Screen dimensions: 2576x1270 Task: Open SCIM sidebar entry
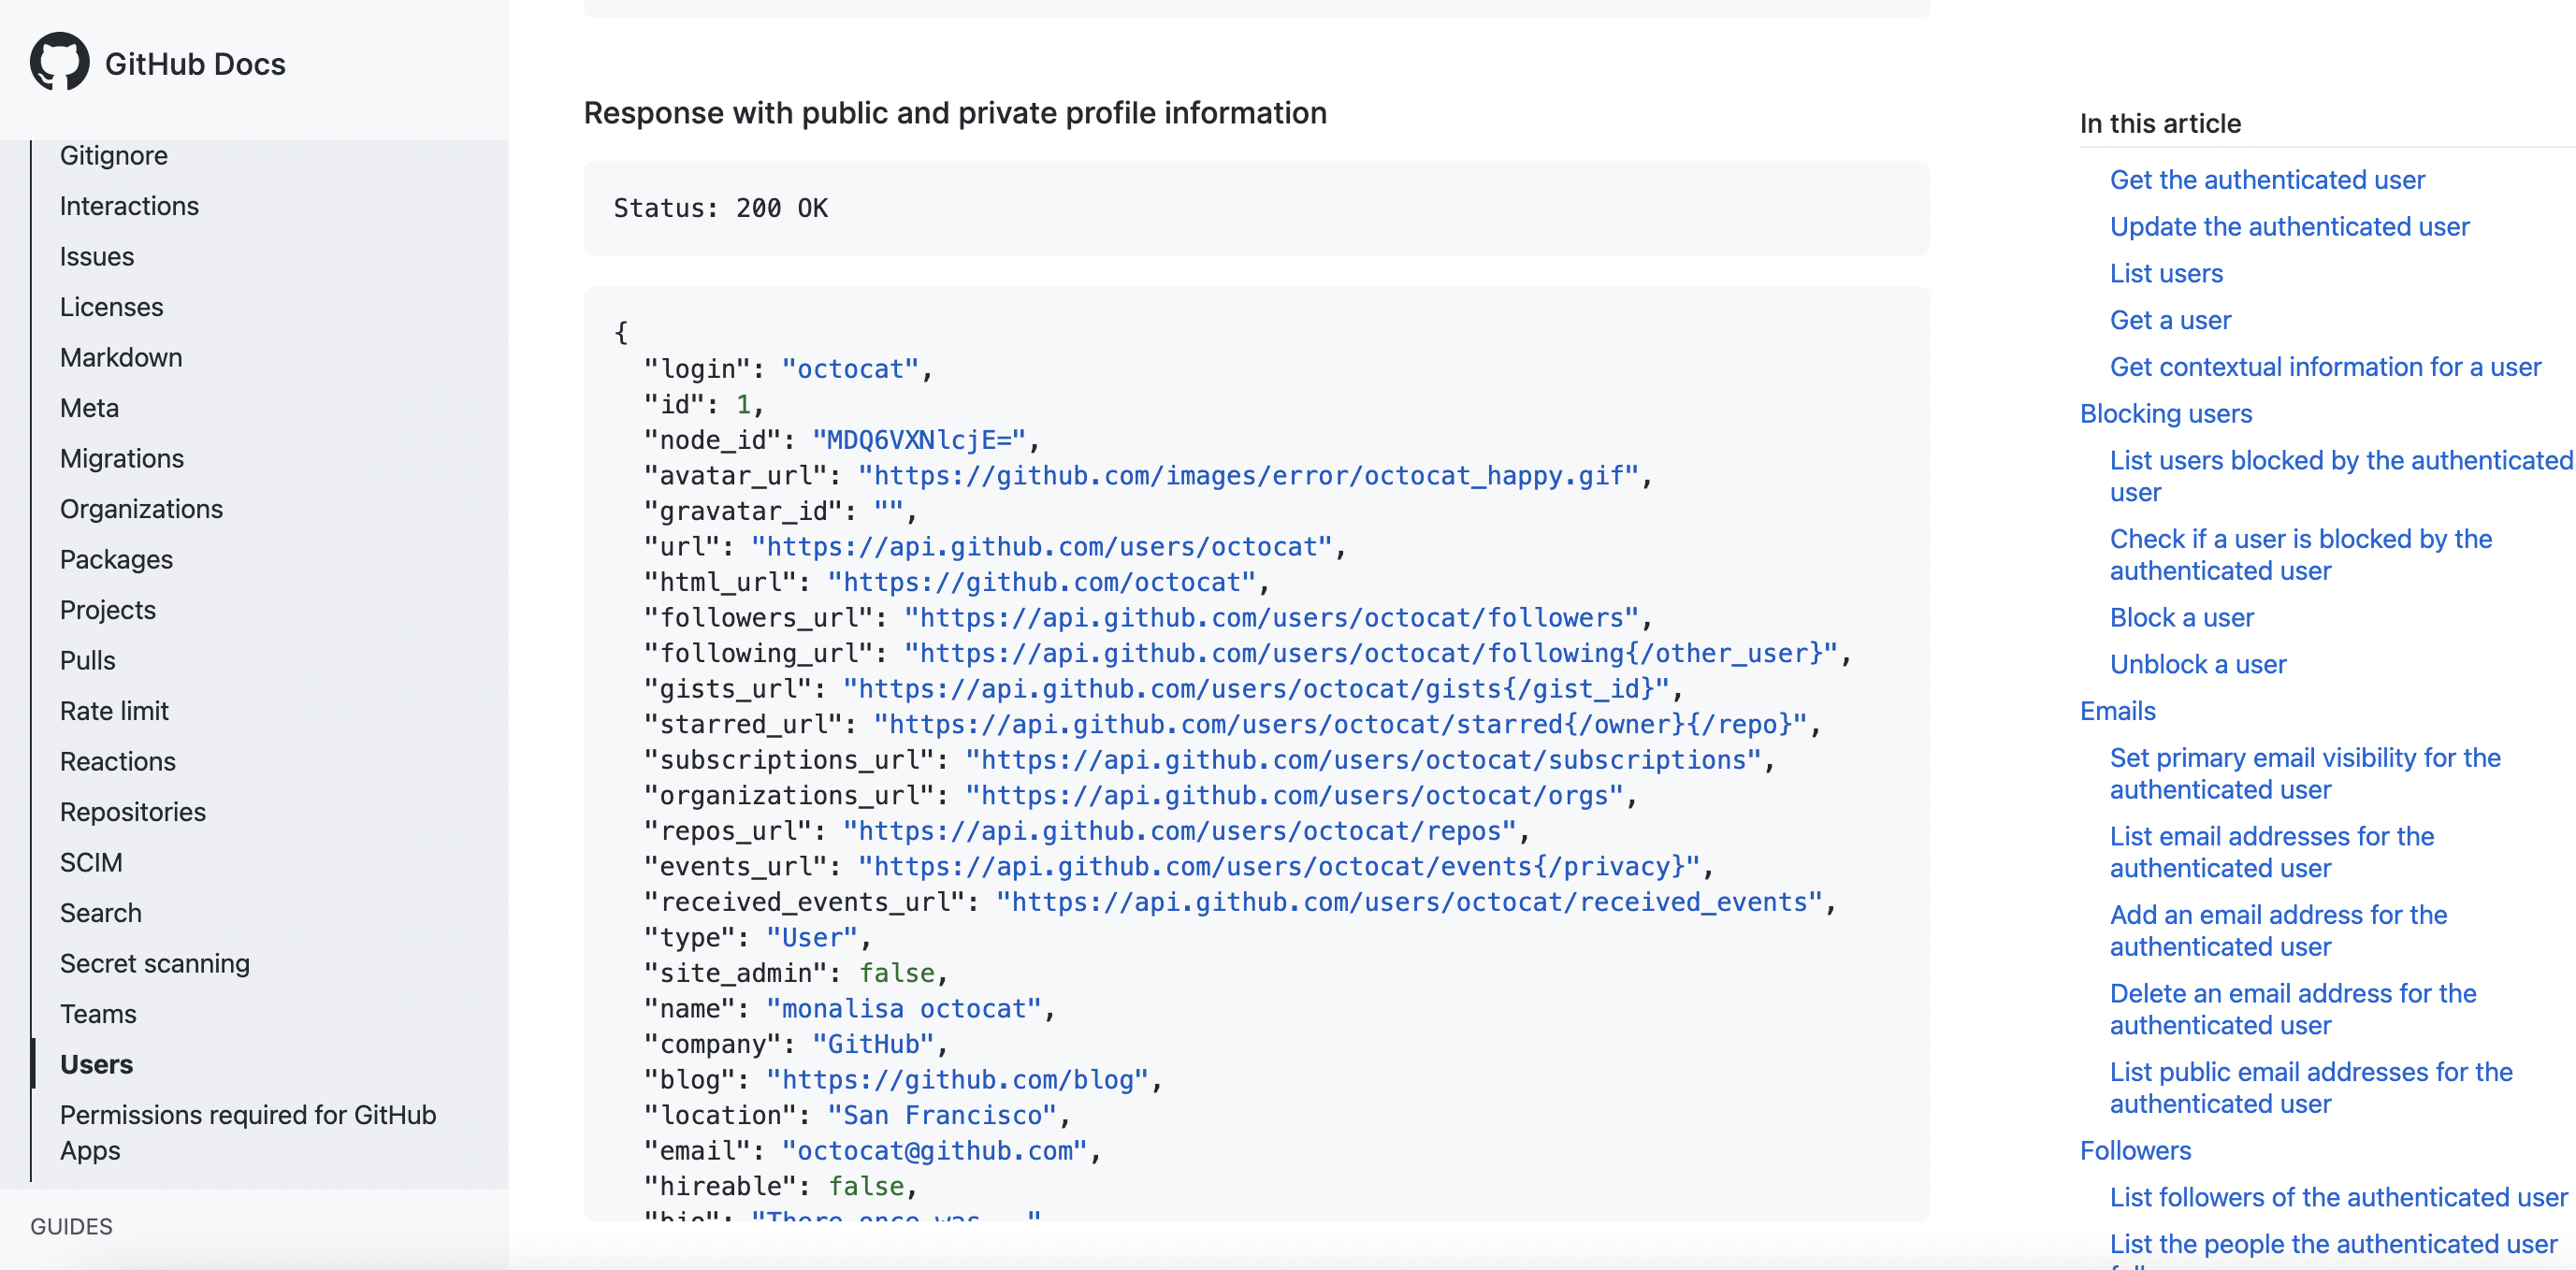[91, 862]
